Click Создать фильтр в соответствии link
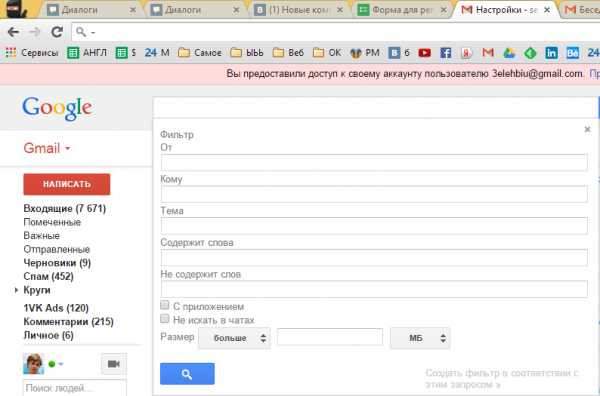This screenshot has height=396, width=600. 502,378
